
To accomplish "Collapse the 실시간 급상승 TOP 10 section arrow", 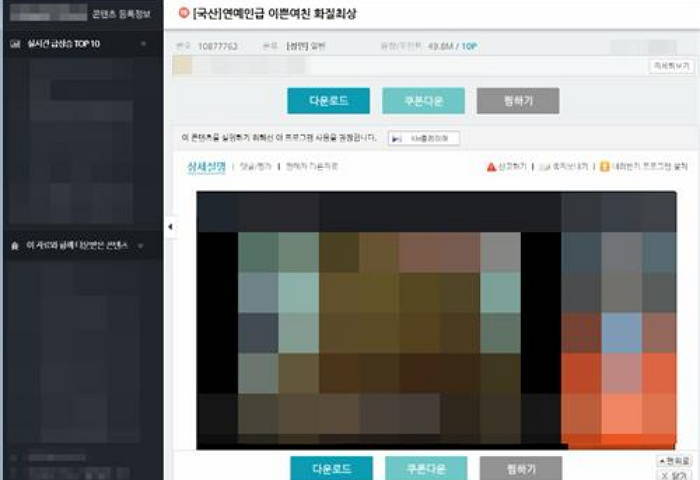I will (143, 44).
